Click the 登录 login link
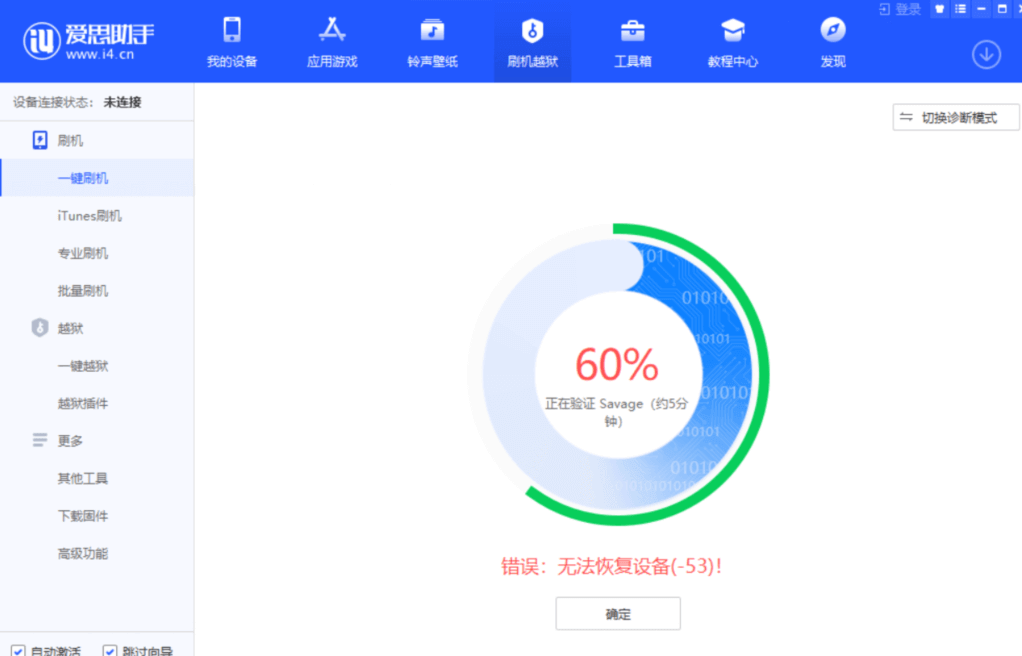This screenshot has width=1022, height=656. click(900, 9)
